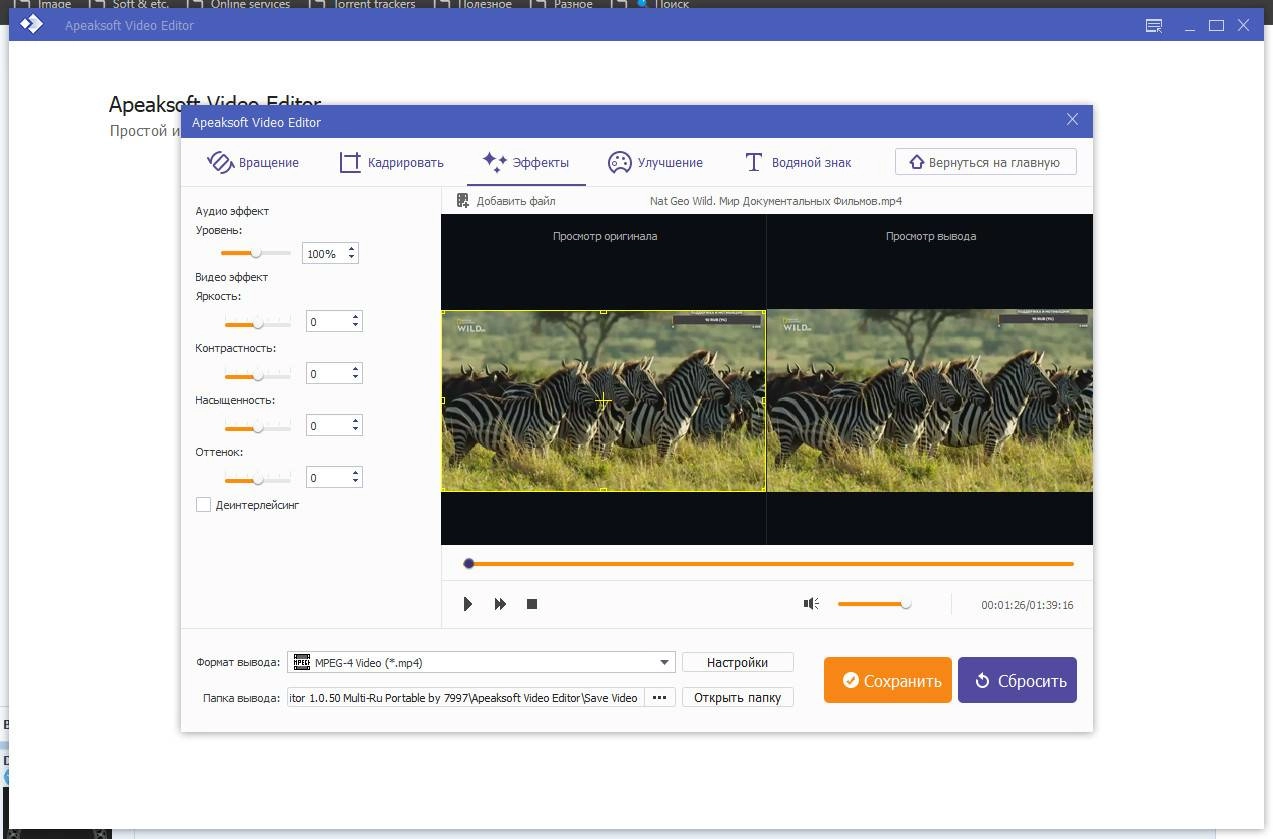Click Открыть папку button
1273x839 pixels.
pos(738,697)
